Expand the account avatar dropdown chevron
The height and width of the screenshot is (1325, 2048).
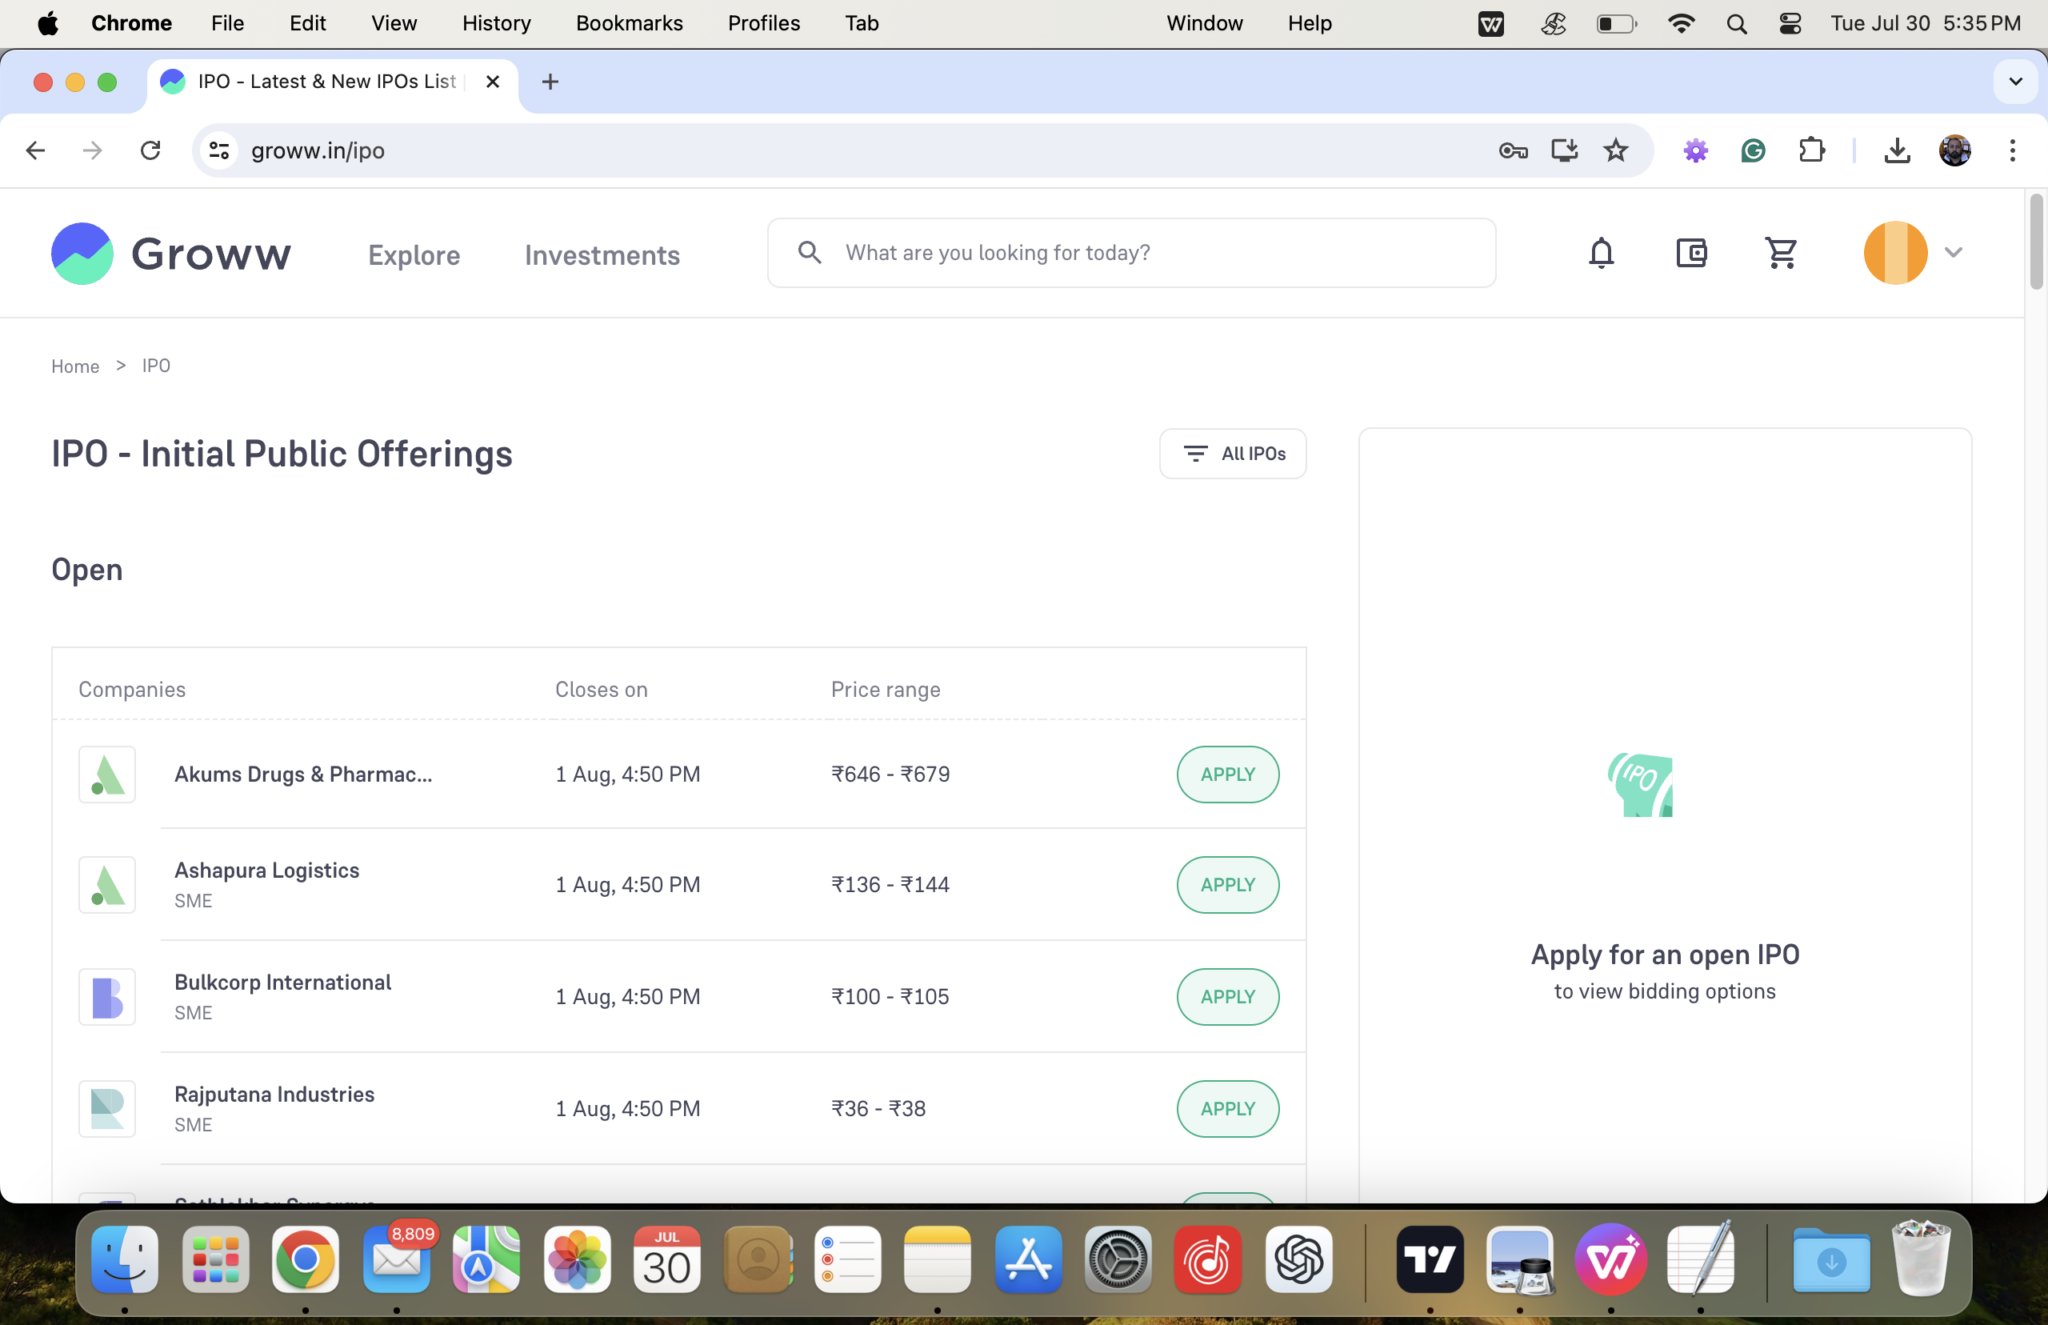[1953, 253]
